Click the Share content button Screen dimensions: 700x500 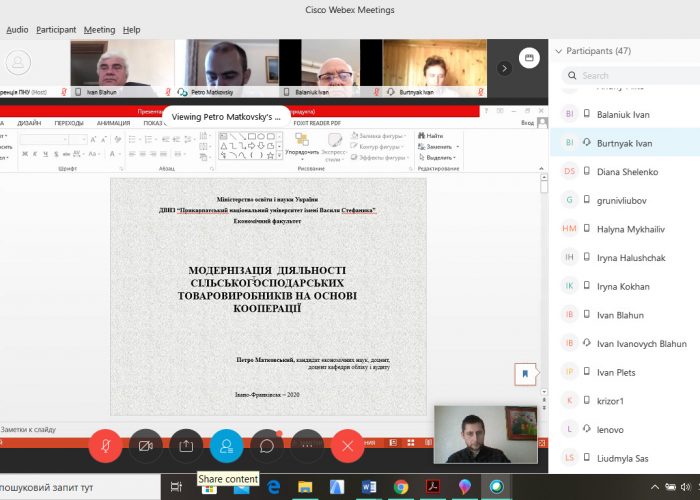(x=186, y=445)
